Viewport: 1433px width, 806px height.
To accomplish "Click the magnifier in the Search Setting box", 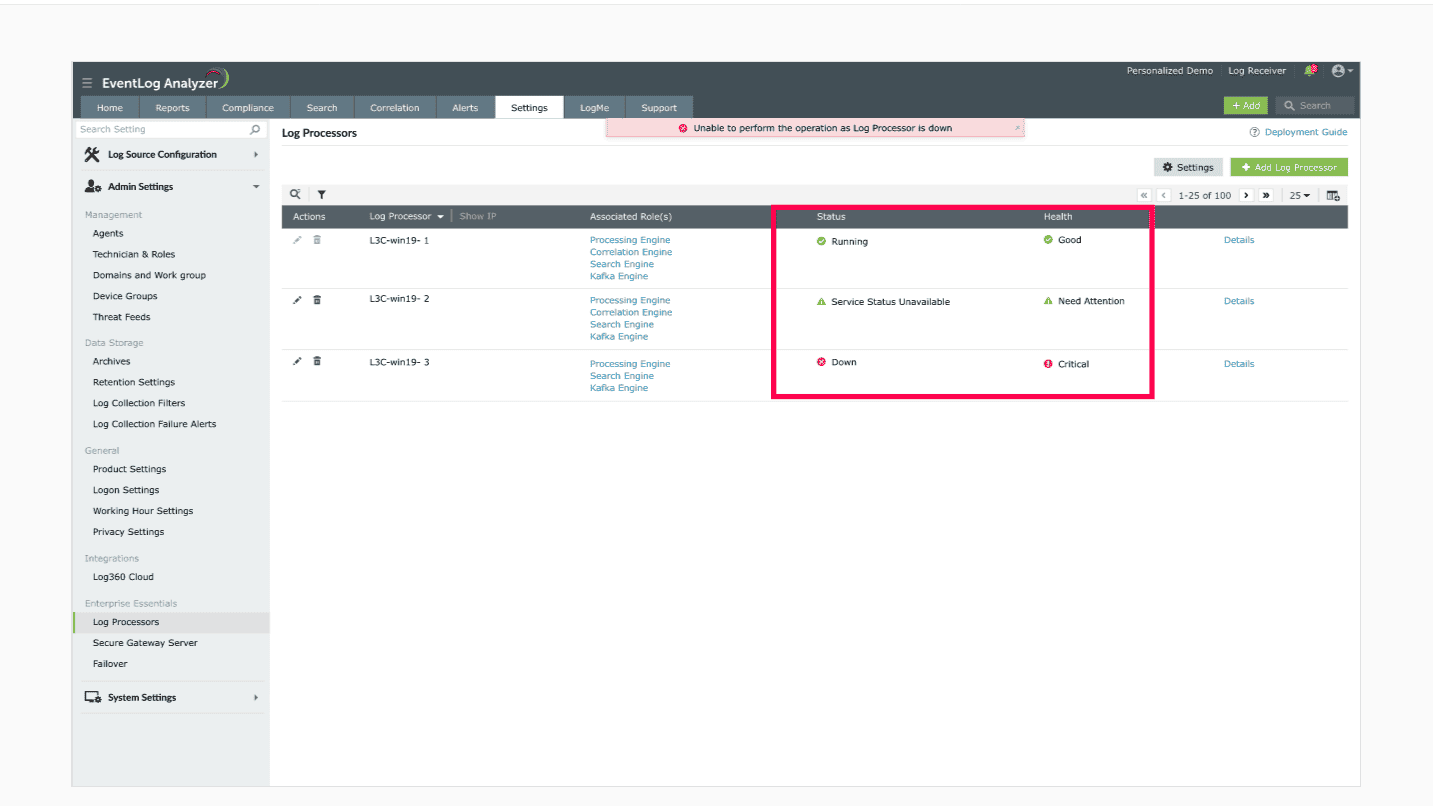I will (x=255, y=129).
